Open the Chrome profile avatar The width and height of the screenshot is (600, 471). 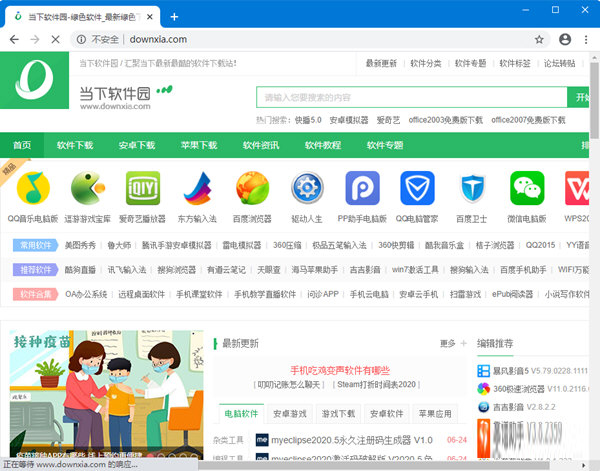coord(565,39)
